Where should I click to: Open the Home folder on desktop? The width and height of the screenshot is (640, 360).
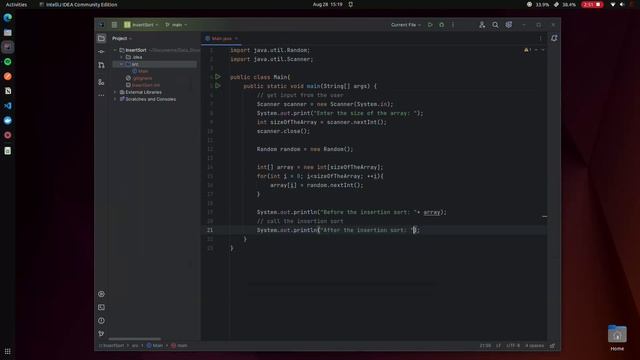point(617,337)
